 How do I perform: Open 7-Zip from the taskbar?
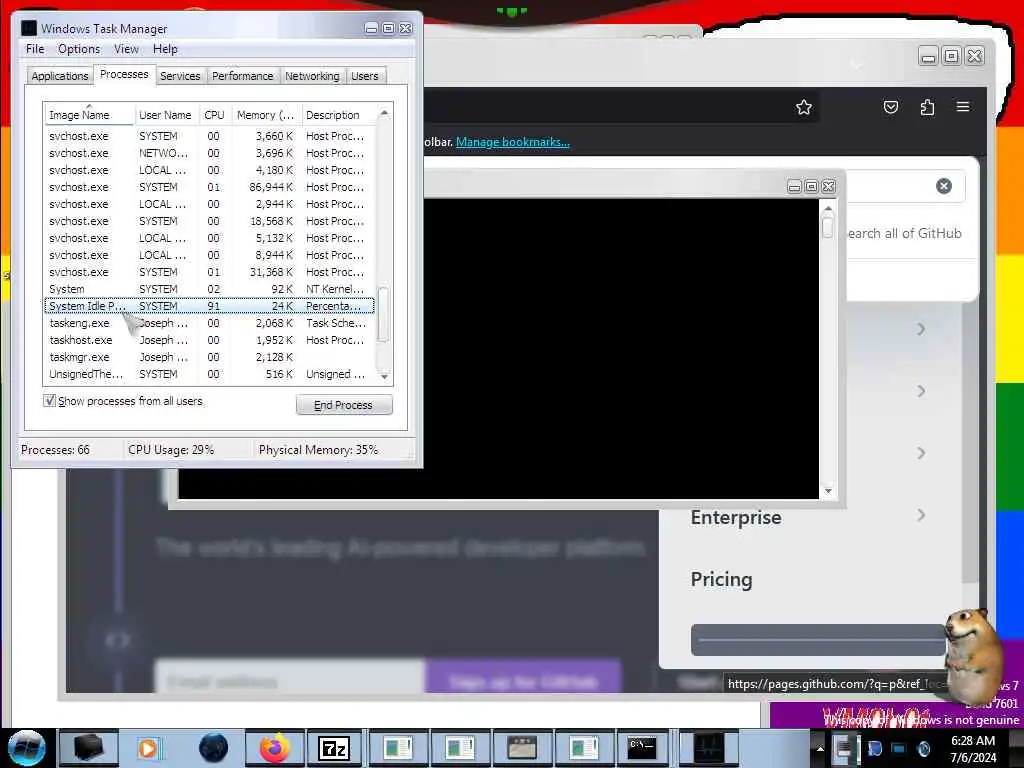(x=334, y=748)
